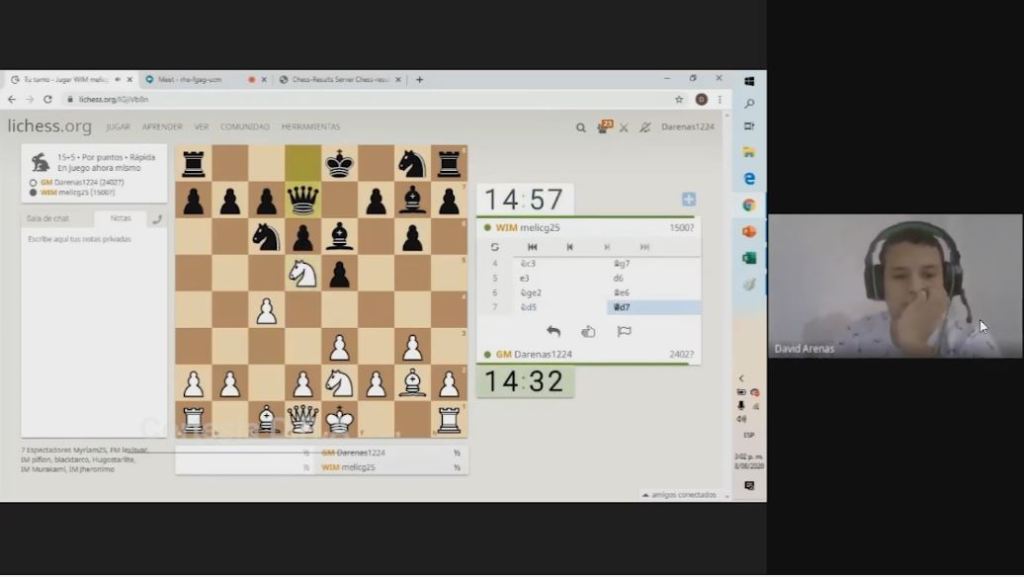The height and width of the screenshot is (577, 1024).
Task: Expand the HERRAMIENTAS navigation menu
Action: click(310, 127)
